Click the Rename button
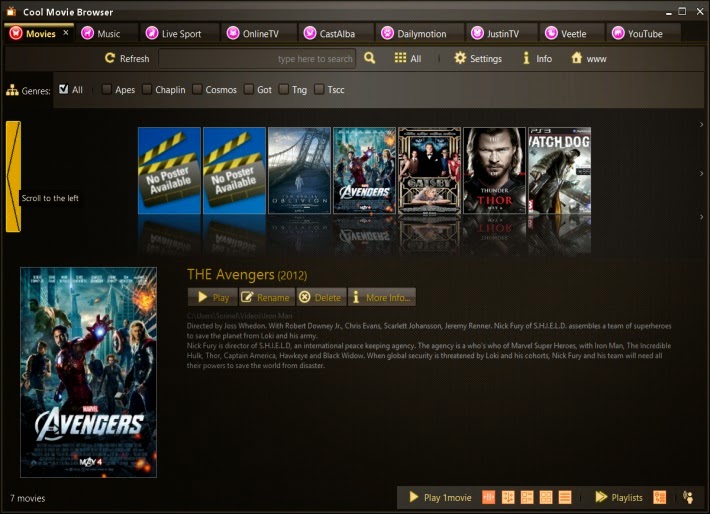 (x=267, y=297)
